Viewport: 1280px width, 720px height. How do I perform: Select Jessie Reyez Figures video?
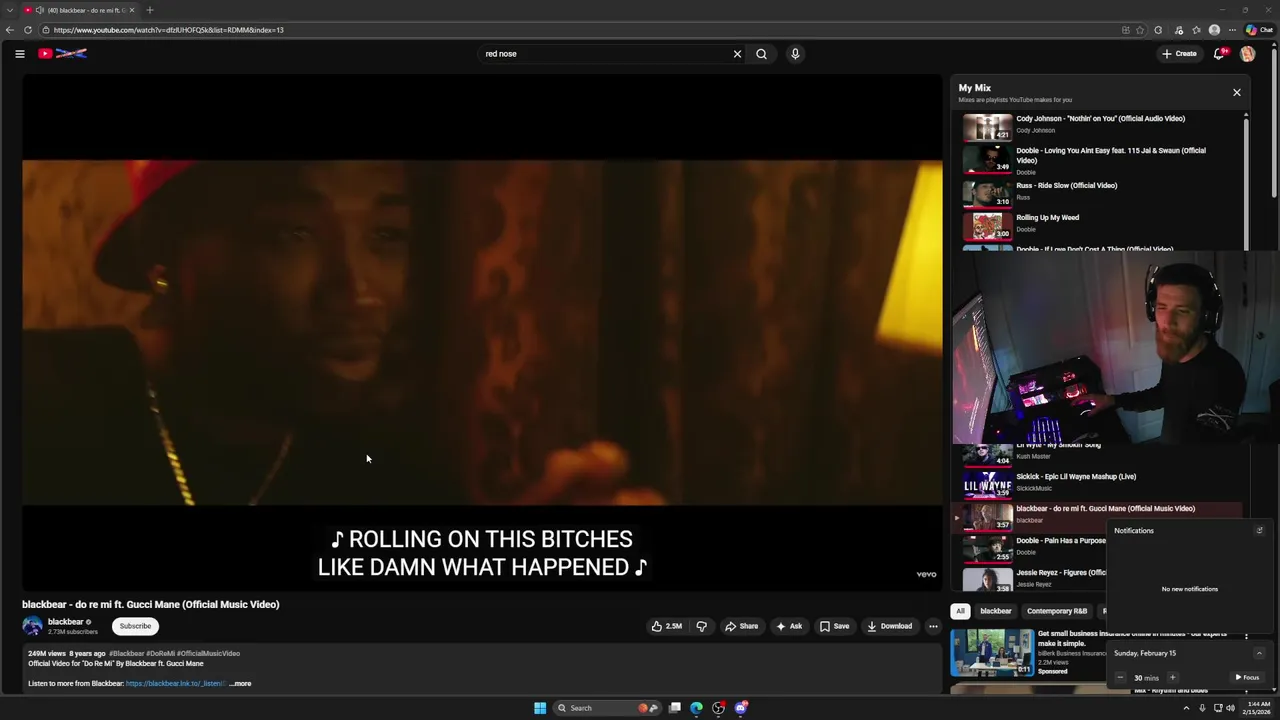point(1035,579)
